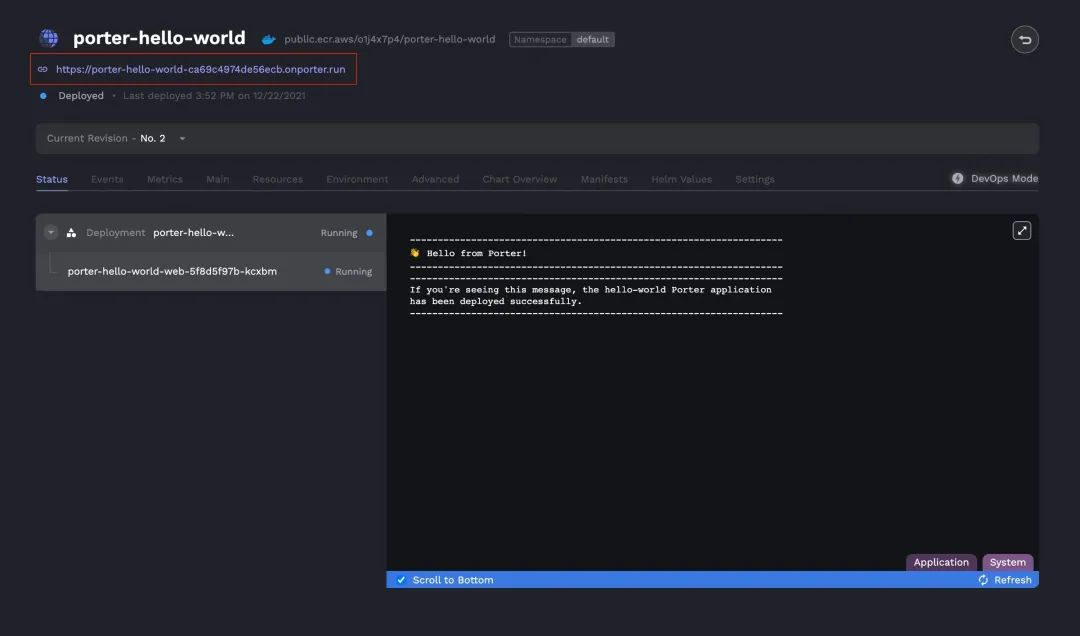Click the 'Hello from Porter!' log line
Screen dimensions: 1080x636
click(x=468, y=254)
